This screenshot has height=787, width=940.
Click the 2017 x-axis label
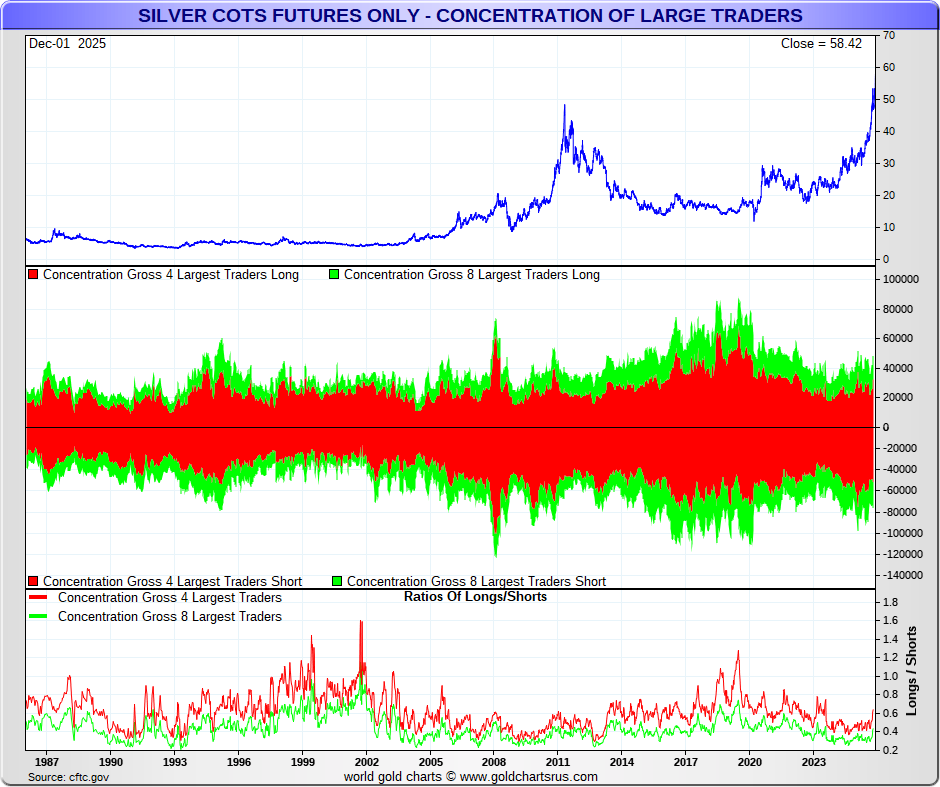pos(685,762)
